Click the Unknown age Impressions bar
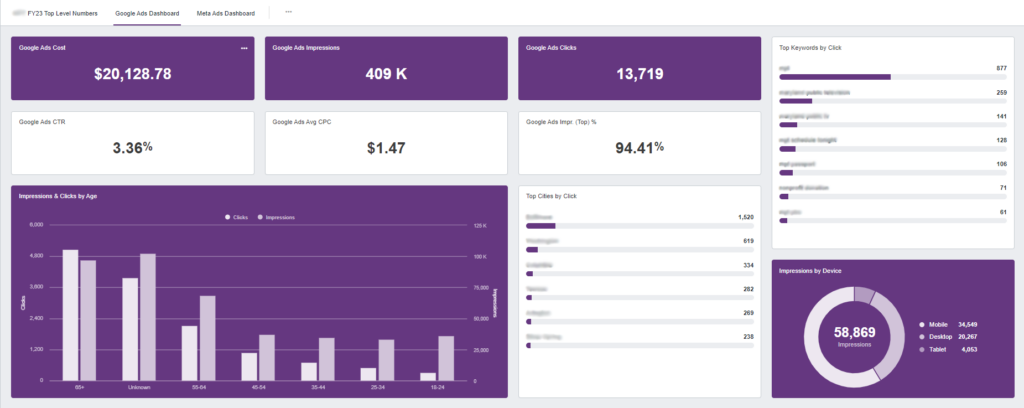The image size is (1024, 408). (x=148, y=317)
